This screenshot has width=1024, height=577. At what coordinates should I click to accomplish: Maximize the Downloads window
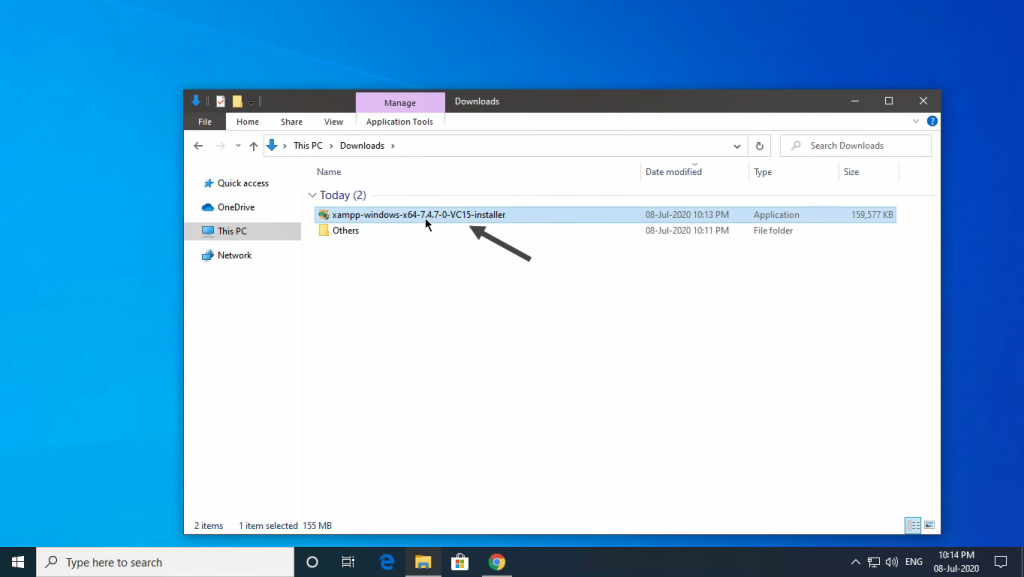889,101
